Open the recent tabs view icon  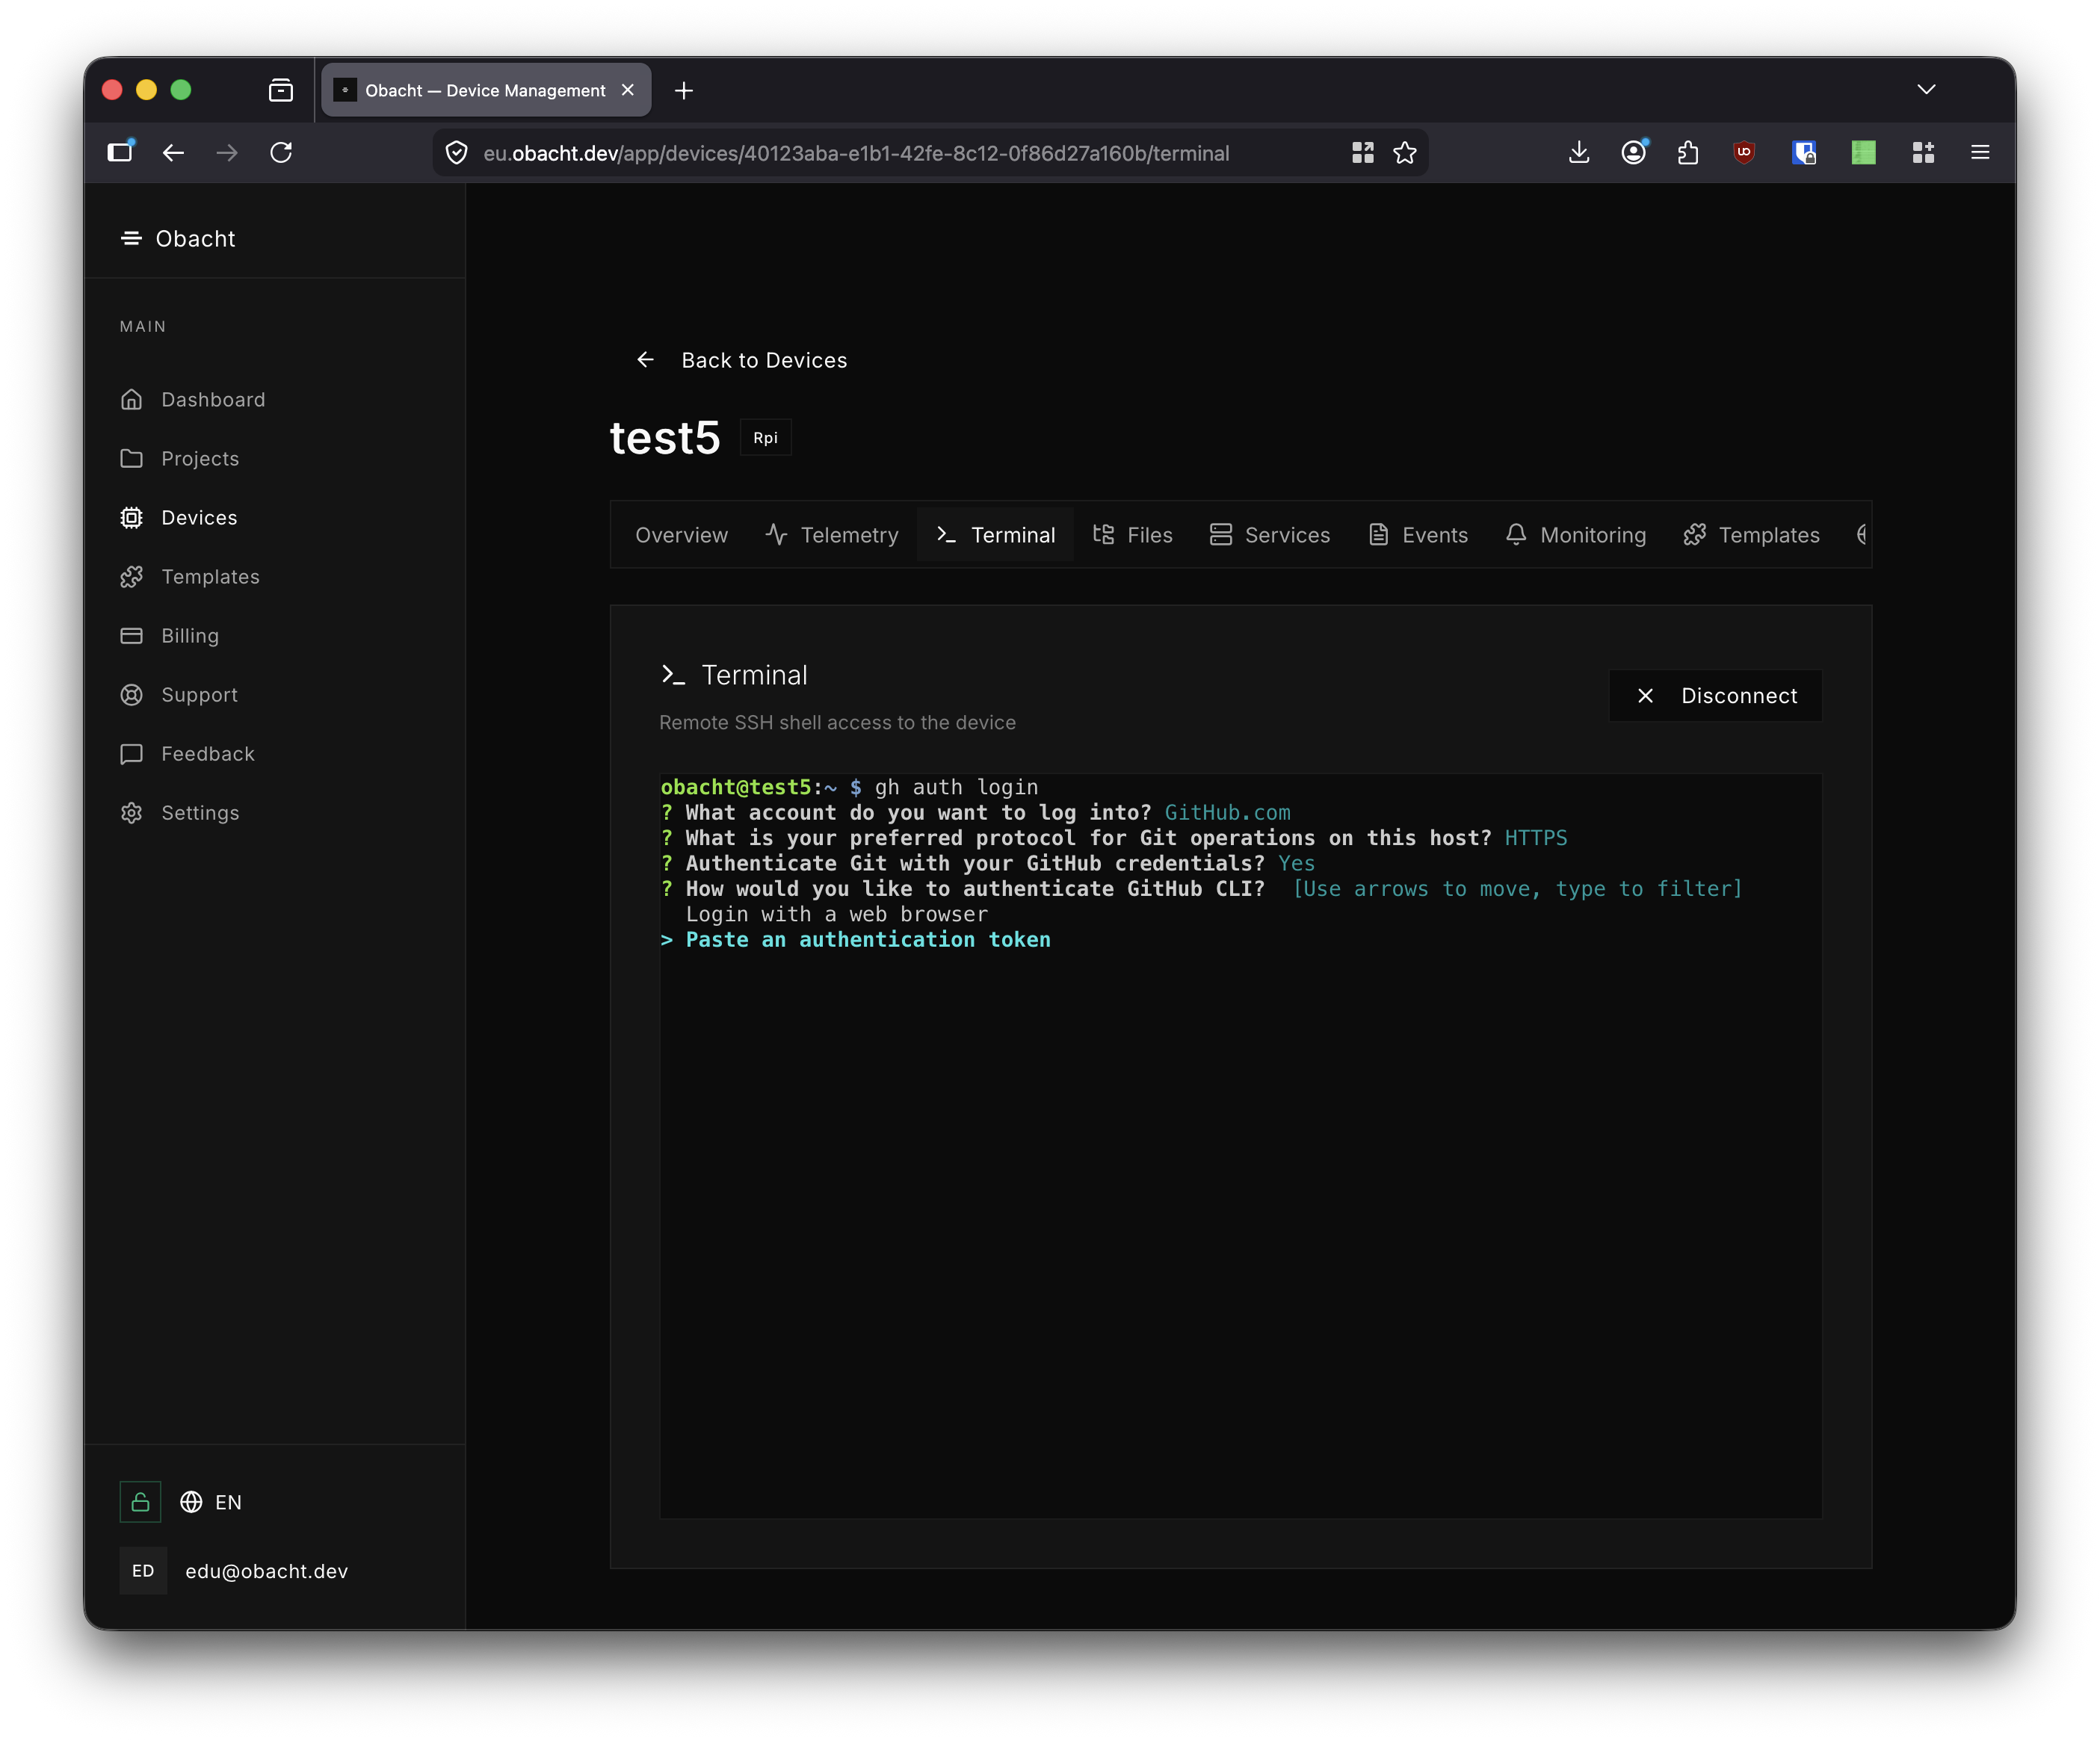point(281,91)
